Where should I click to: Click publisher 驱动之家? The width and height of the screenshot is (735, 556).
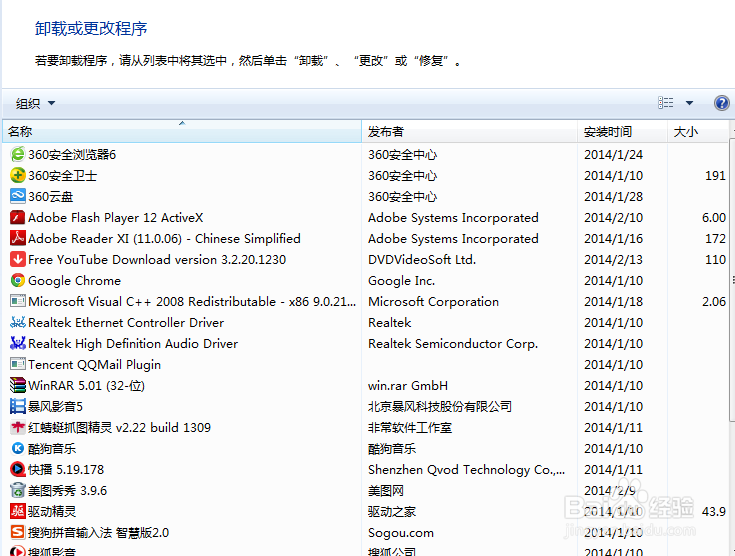pyautogui.click(x=392, y=511)
